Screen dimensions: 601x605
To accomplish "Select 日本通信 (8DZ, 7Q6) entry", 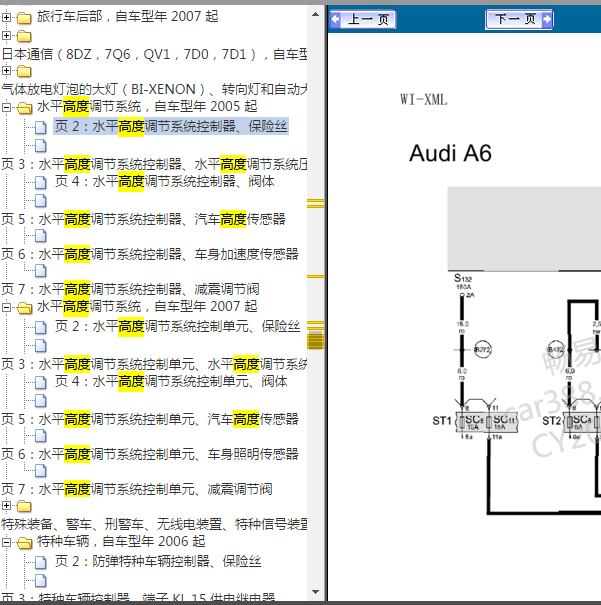I will (x=154, y=54).
